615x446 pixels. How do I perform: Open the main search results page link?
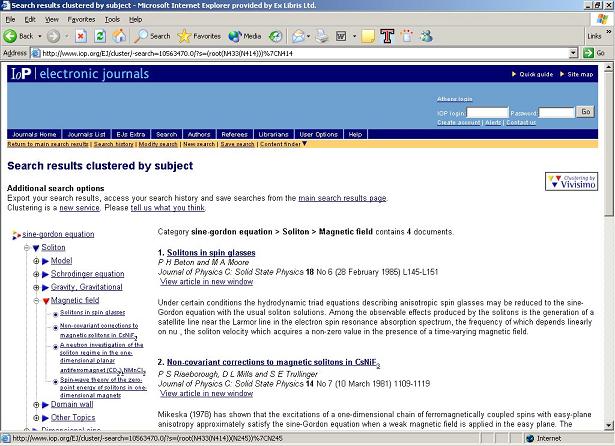[342, 198]
